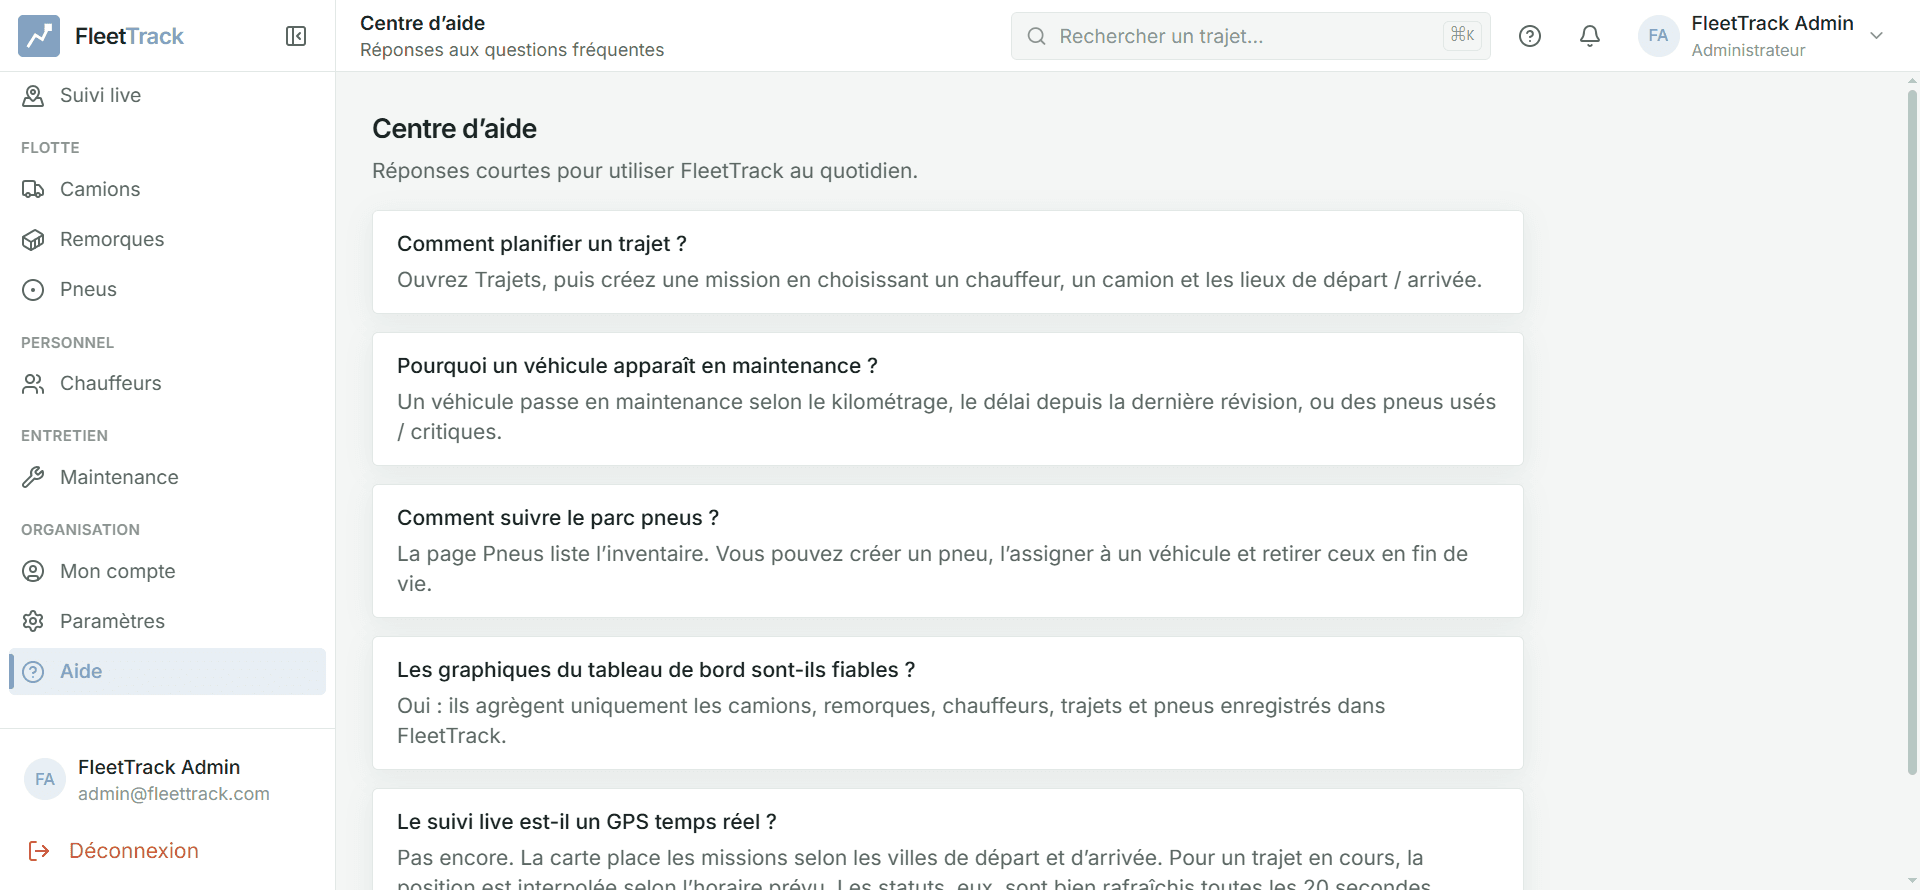This screenshot has width=1920, height=890.
Task: Click the Camions truck icon
Action: pyautogui.click(x=33, y=189)
